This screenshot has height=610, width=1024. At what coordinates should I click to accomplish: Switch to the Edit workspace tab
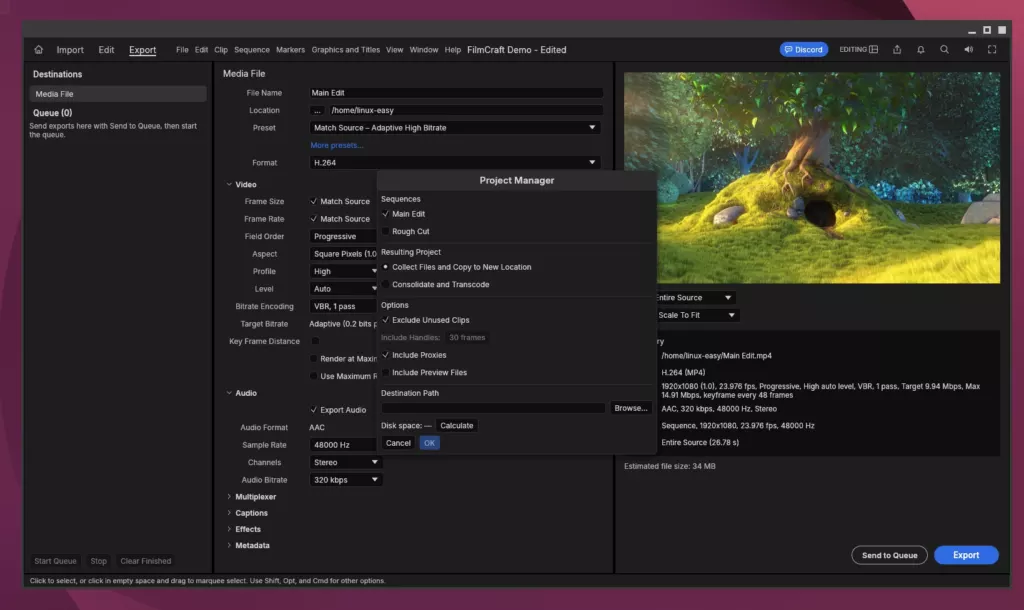tap(106, 50)
